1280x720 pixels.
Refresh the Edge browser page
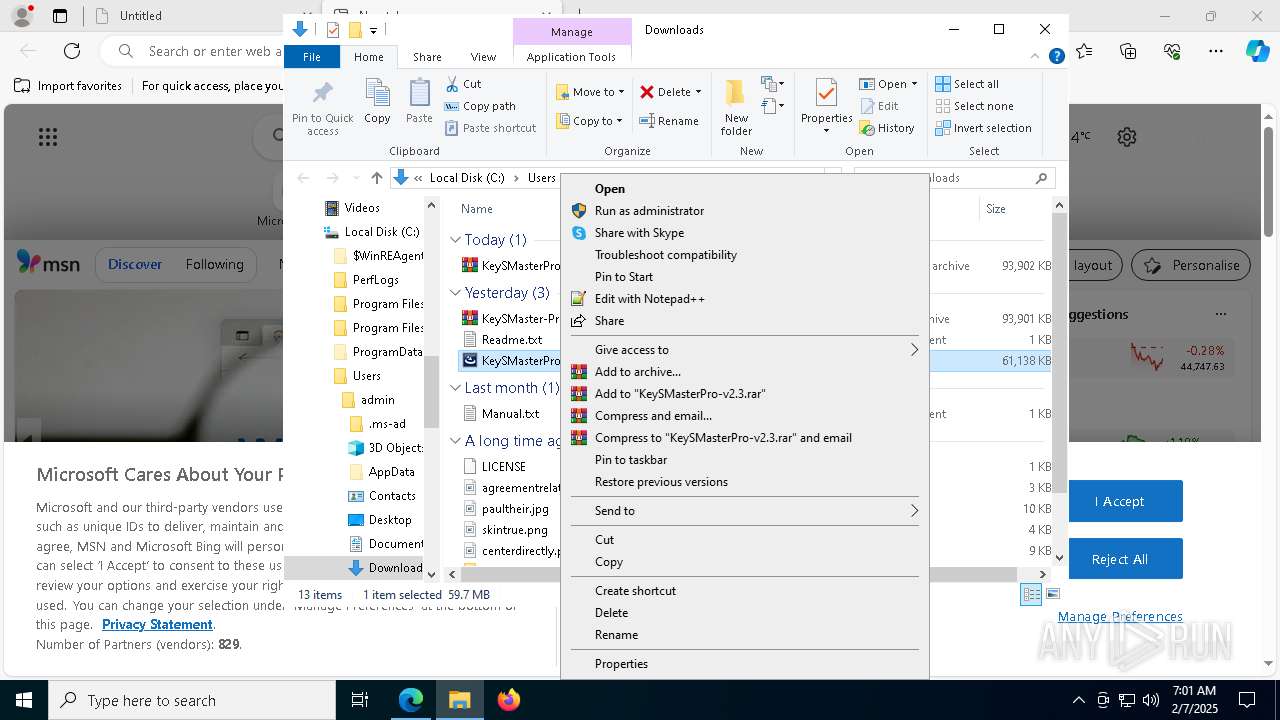pyautogui.click(x=72, y=51)
